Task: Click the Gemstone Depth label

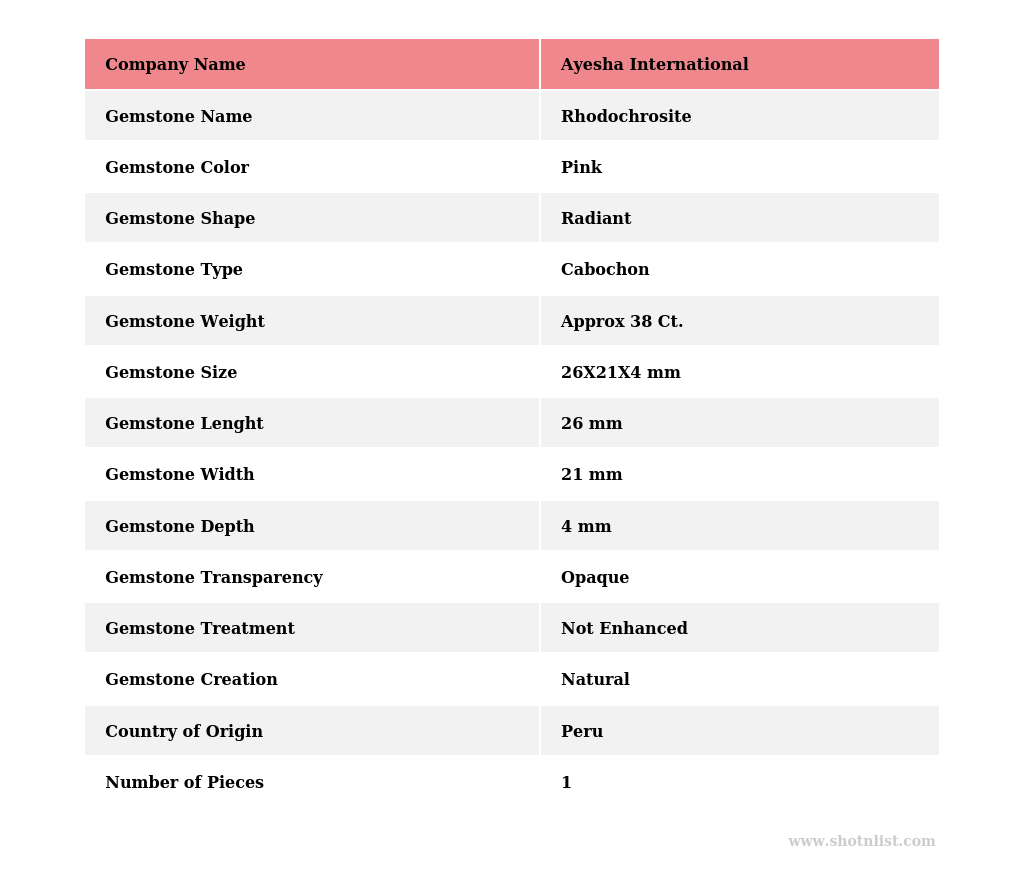Action: pos(180,527)
